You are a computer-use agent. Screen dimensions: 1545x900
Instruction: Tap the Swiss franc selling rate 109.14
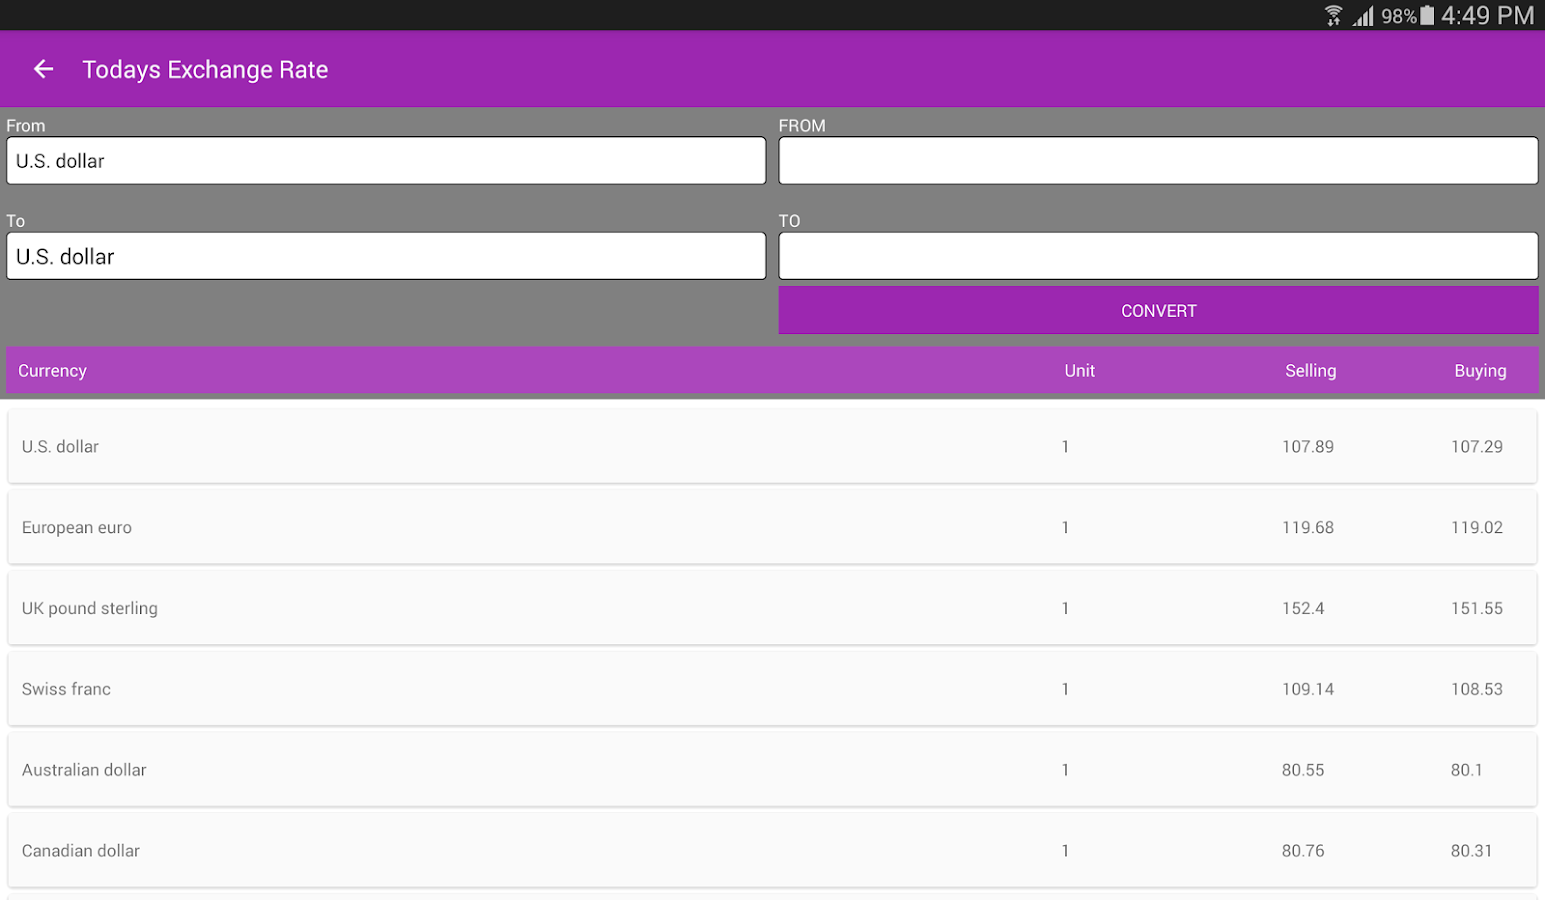tap(1308, 690)
